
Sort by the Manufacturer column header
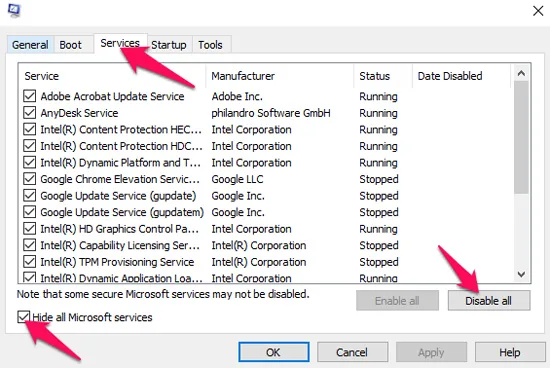pos(280,76)
